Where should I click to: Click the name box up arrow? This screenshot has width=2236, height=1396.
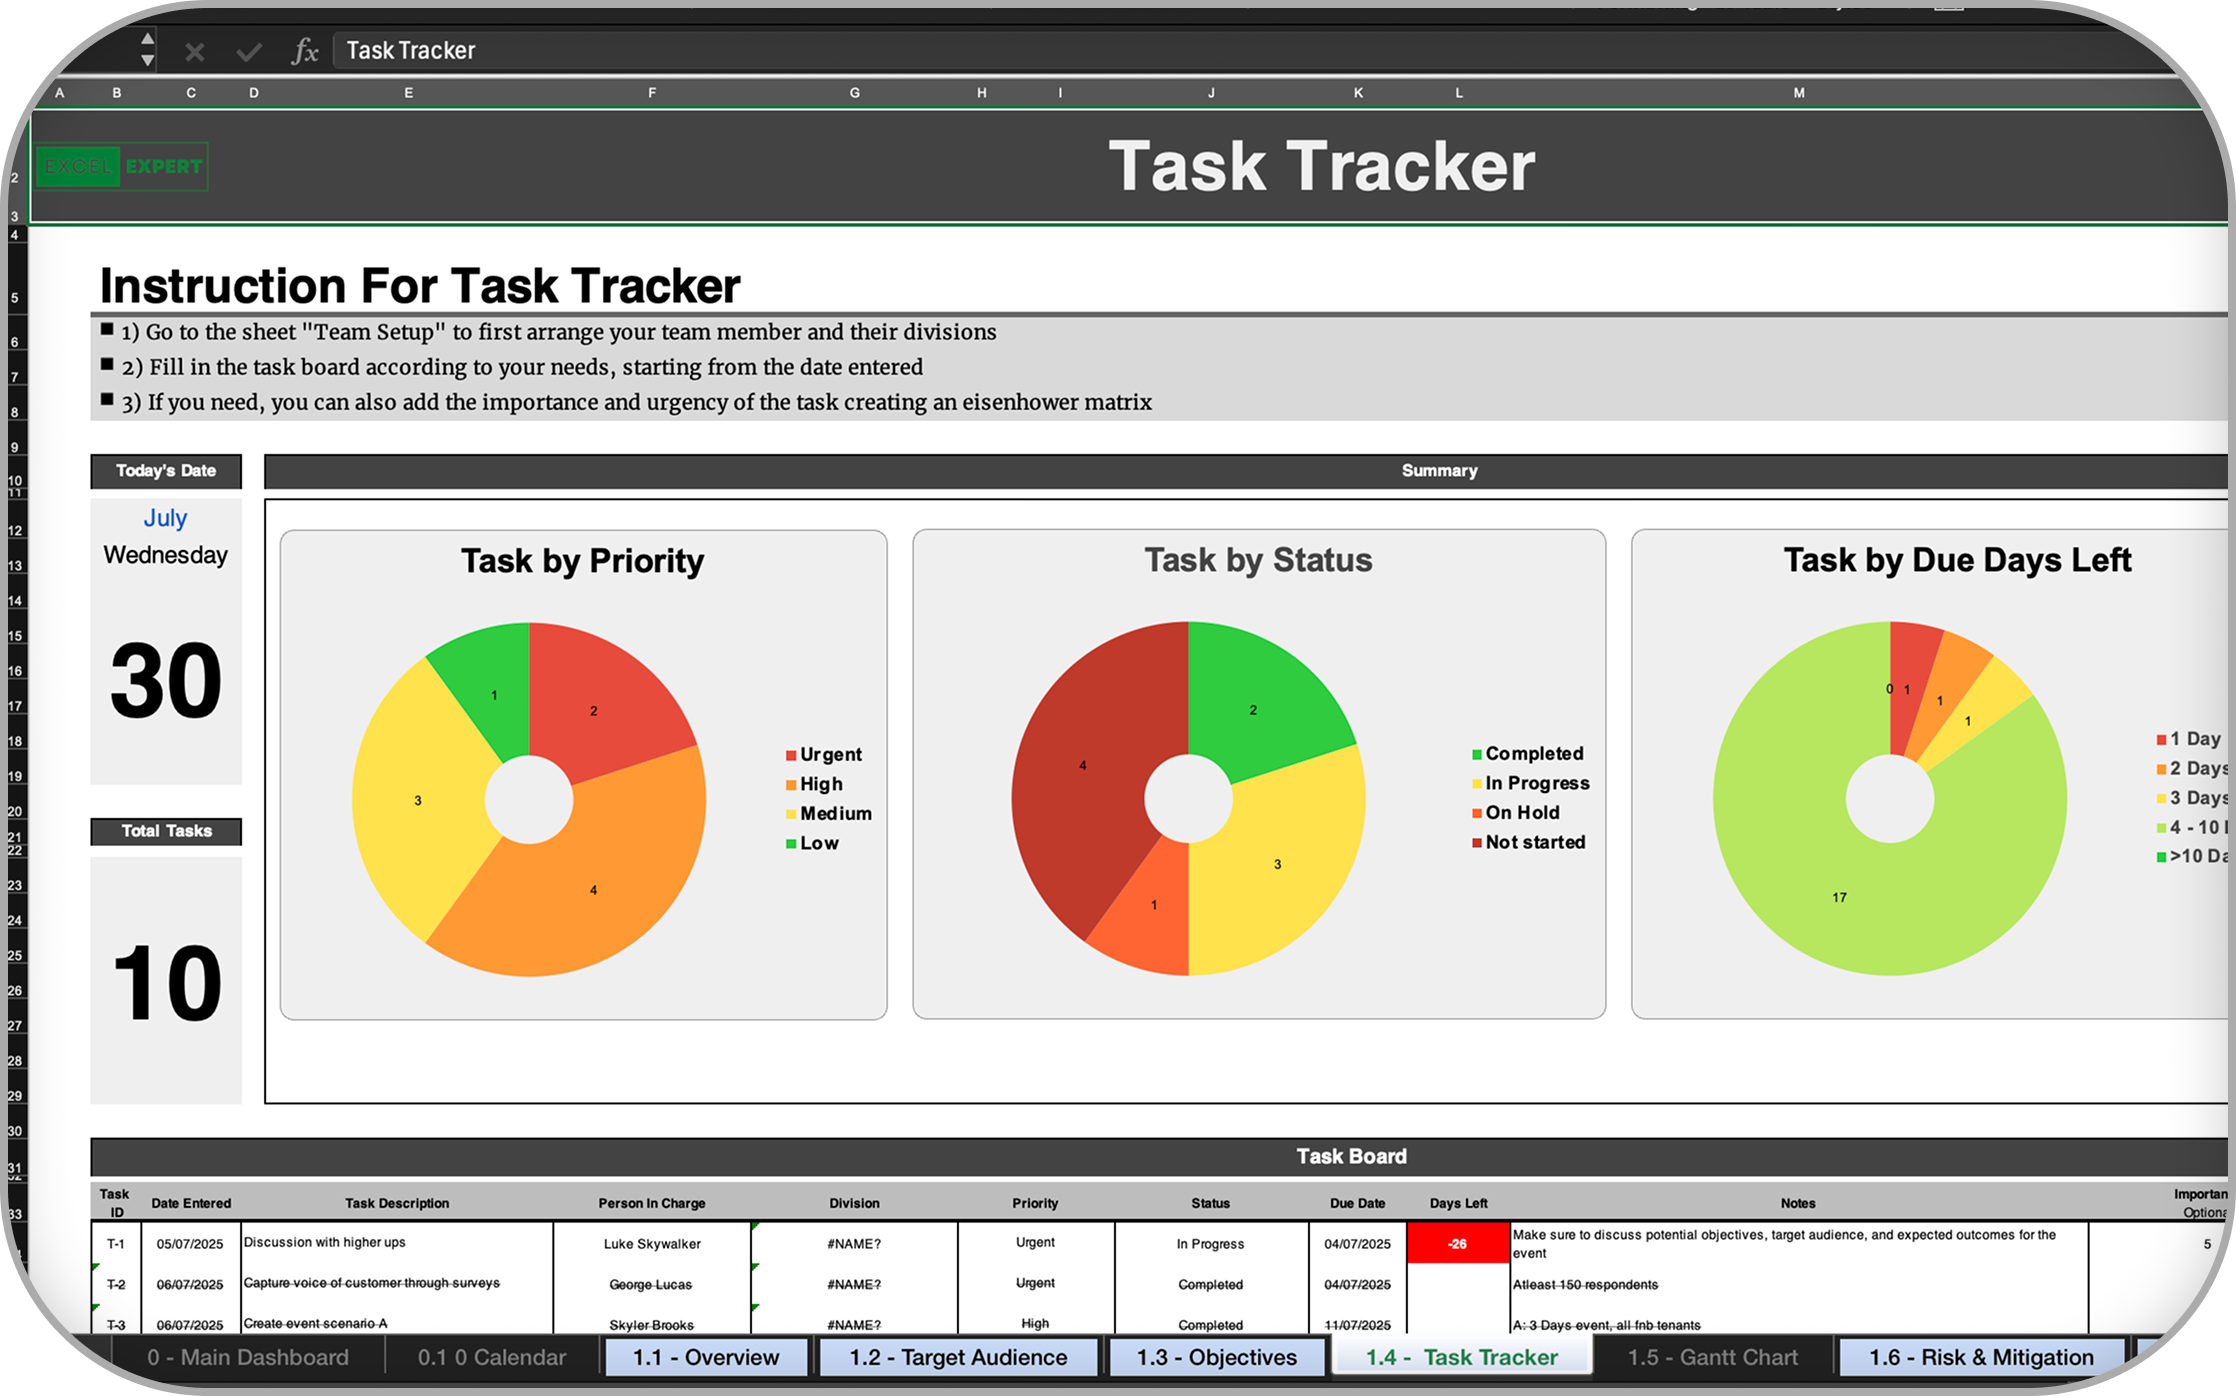(x=147, y=39)
